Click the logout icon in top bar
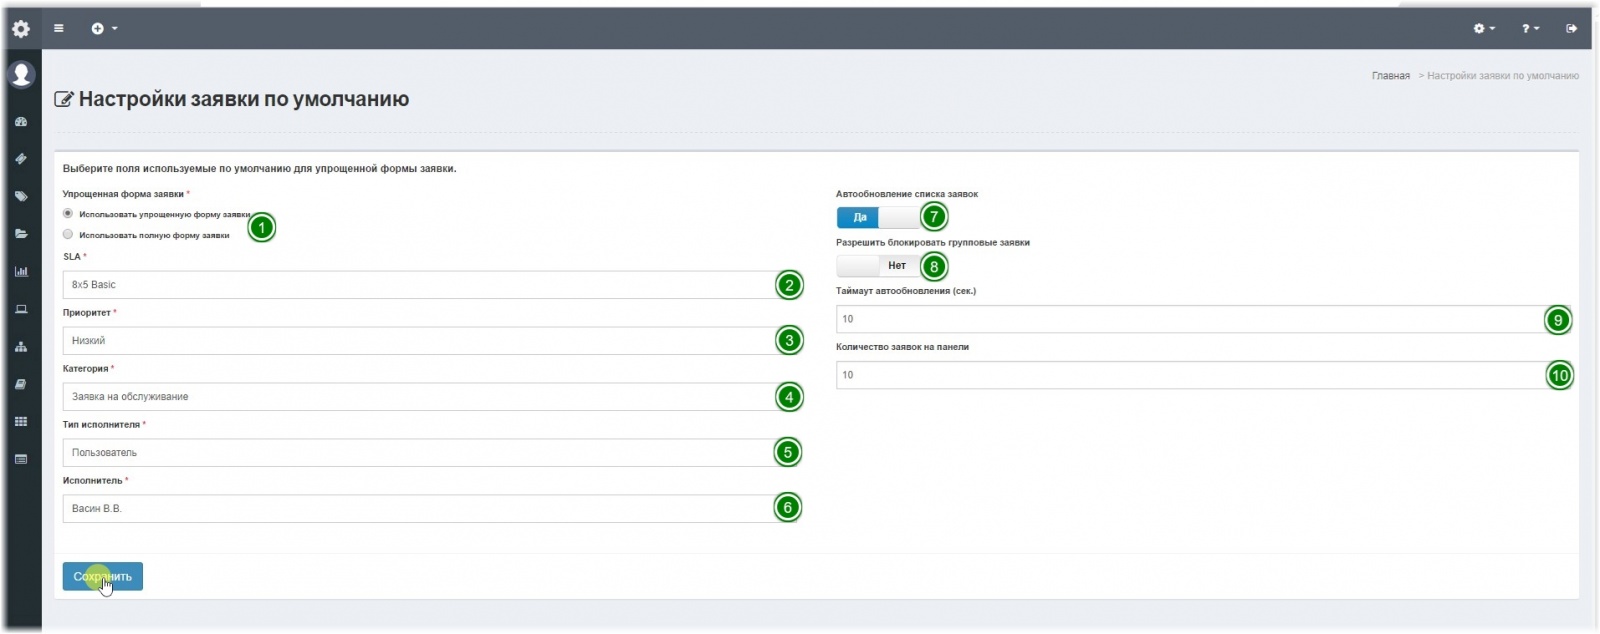Screen dimensions: 1600x634 point(1571,29)
